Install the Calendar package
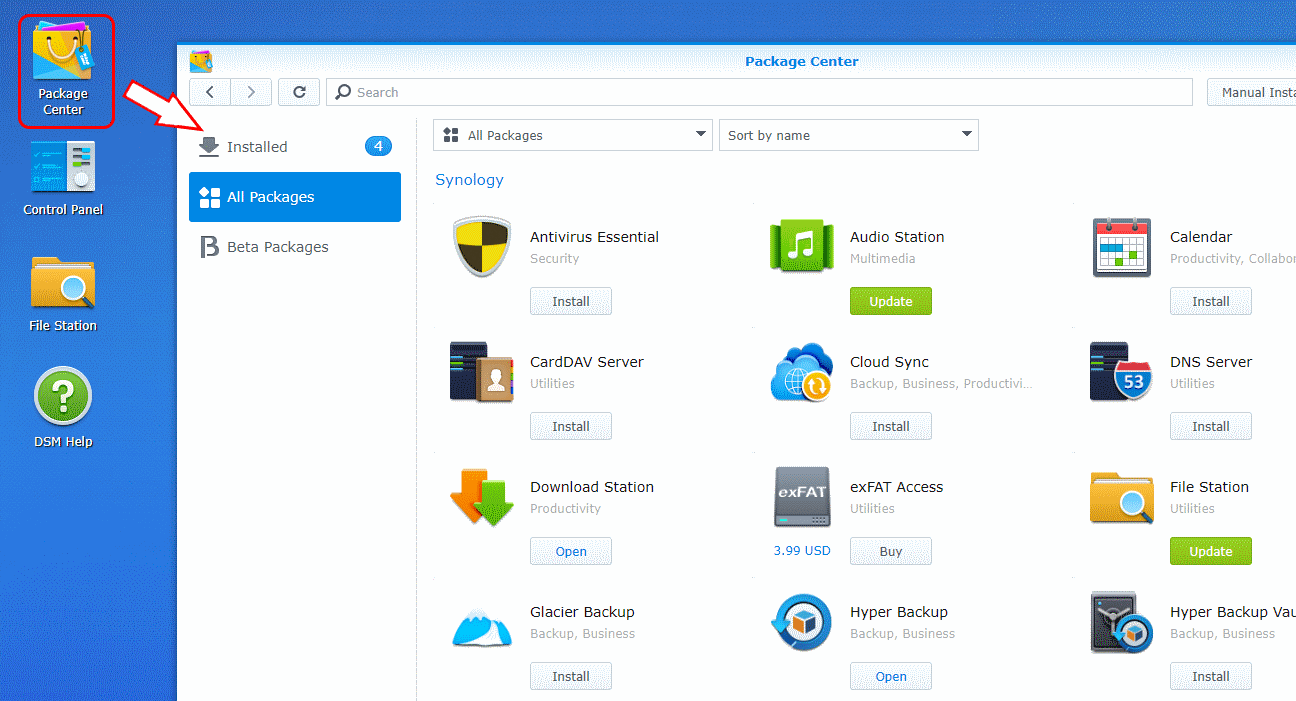The image size is (1296, 701). (x=1211, y=301)
